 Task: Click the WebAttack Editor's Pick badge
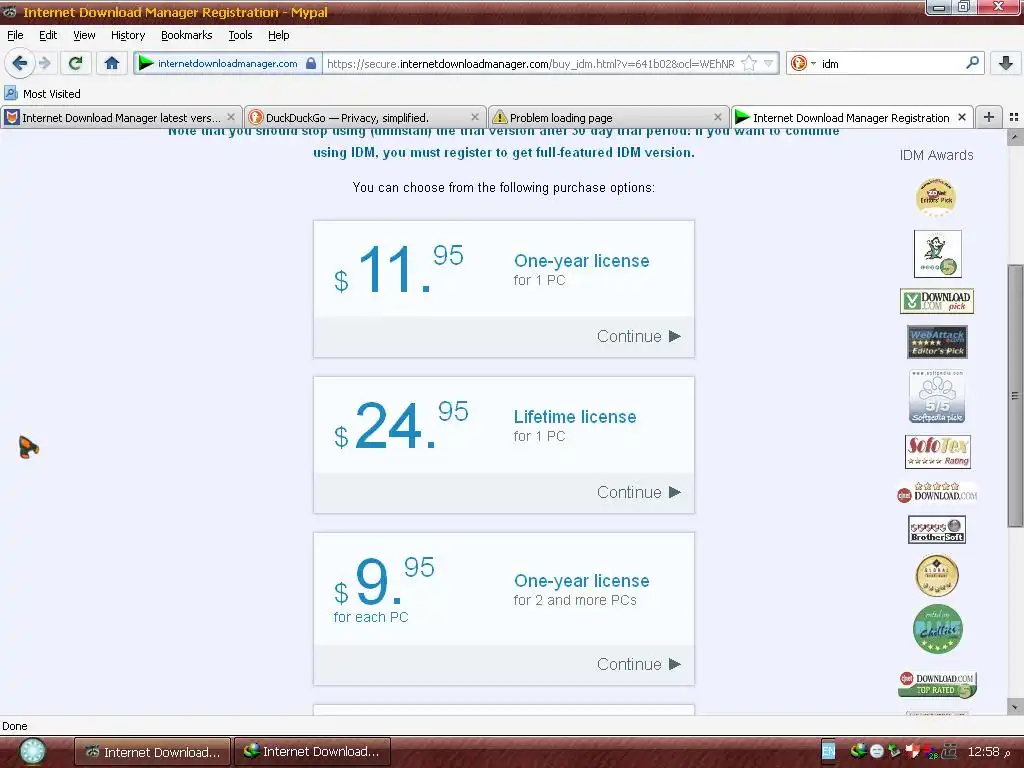937,342
